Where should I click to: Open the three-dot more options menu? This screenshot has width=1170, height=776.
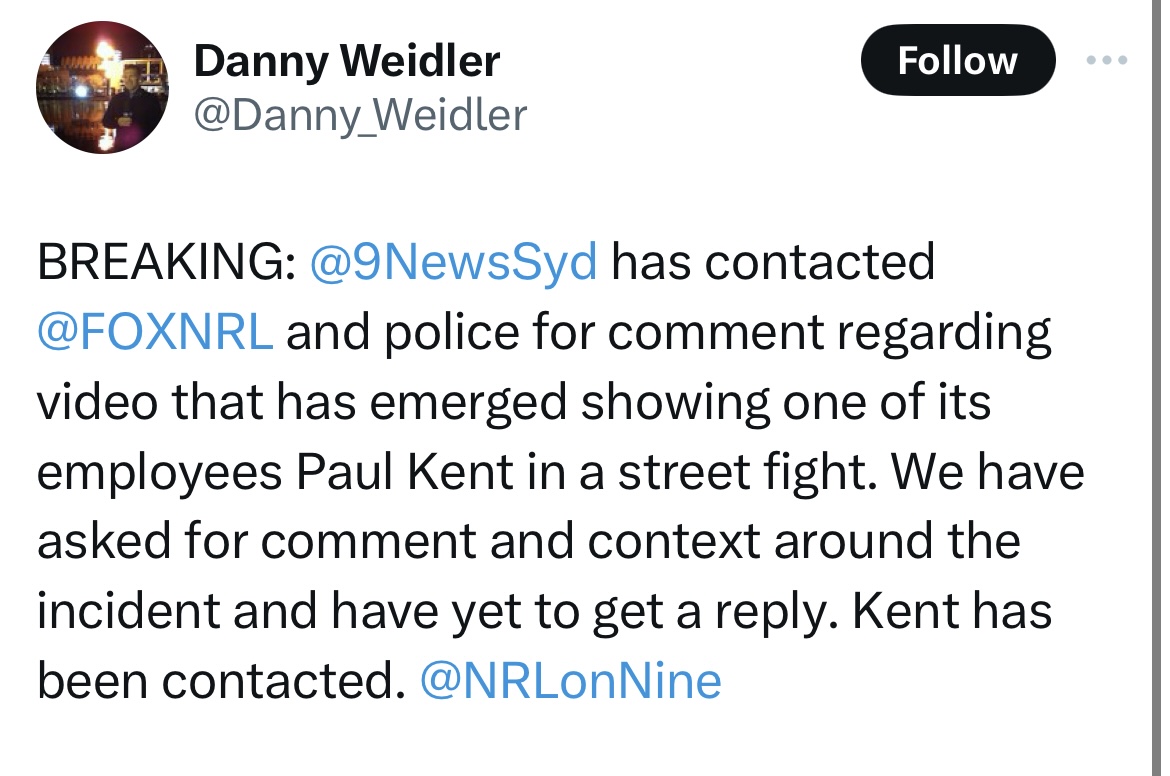pos(1106,61)
